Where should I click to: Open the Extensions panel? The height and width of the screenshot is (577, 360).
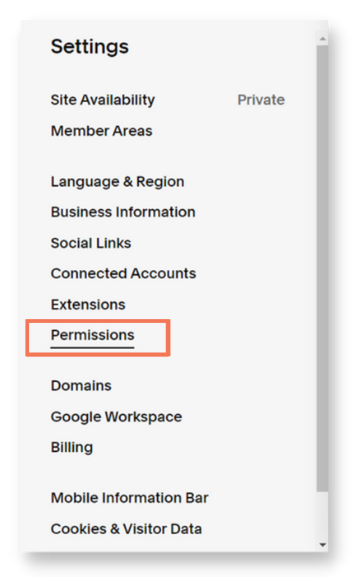[x=88, y=305]
